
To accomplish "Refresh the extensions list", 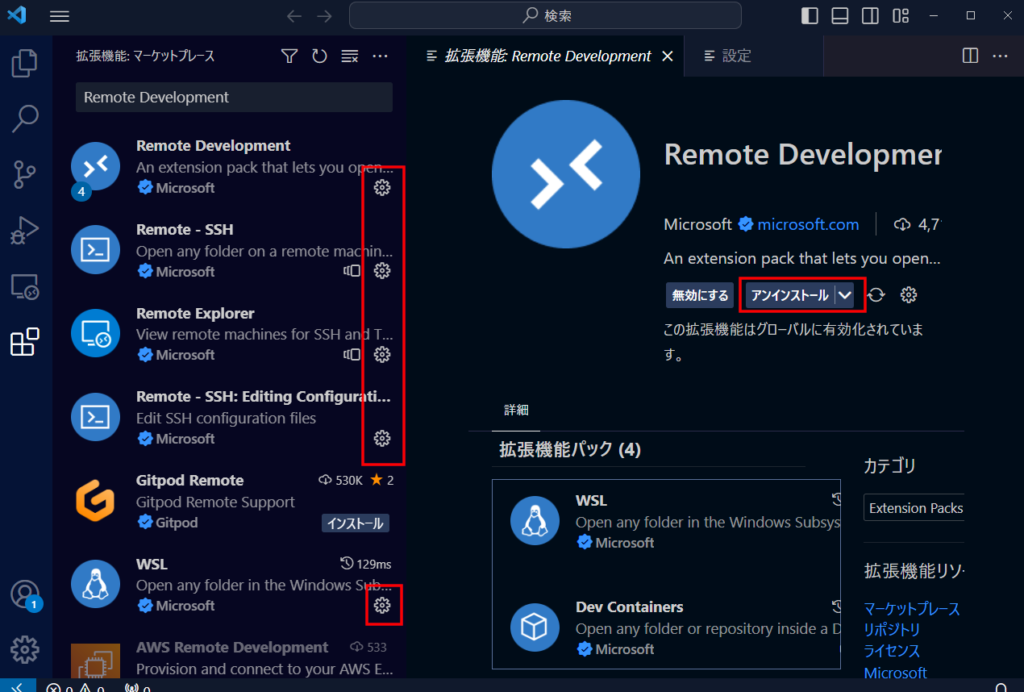I will [319, 56].
